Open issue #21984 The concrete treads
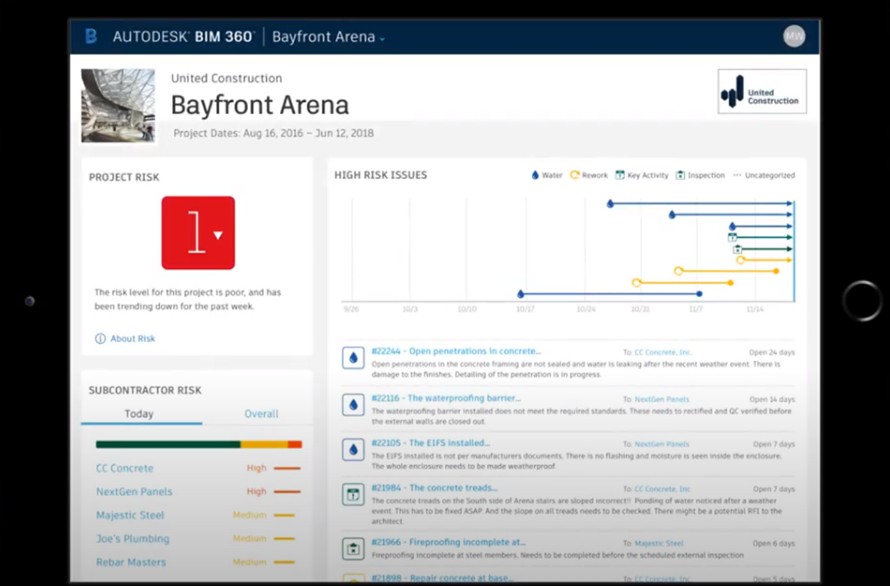Viewport: 890px width, 586px height. tap(434, 488)
